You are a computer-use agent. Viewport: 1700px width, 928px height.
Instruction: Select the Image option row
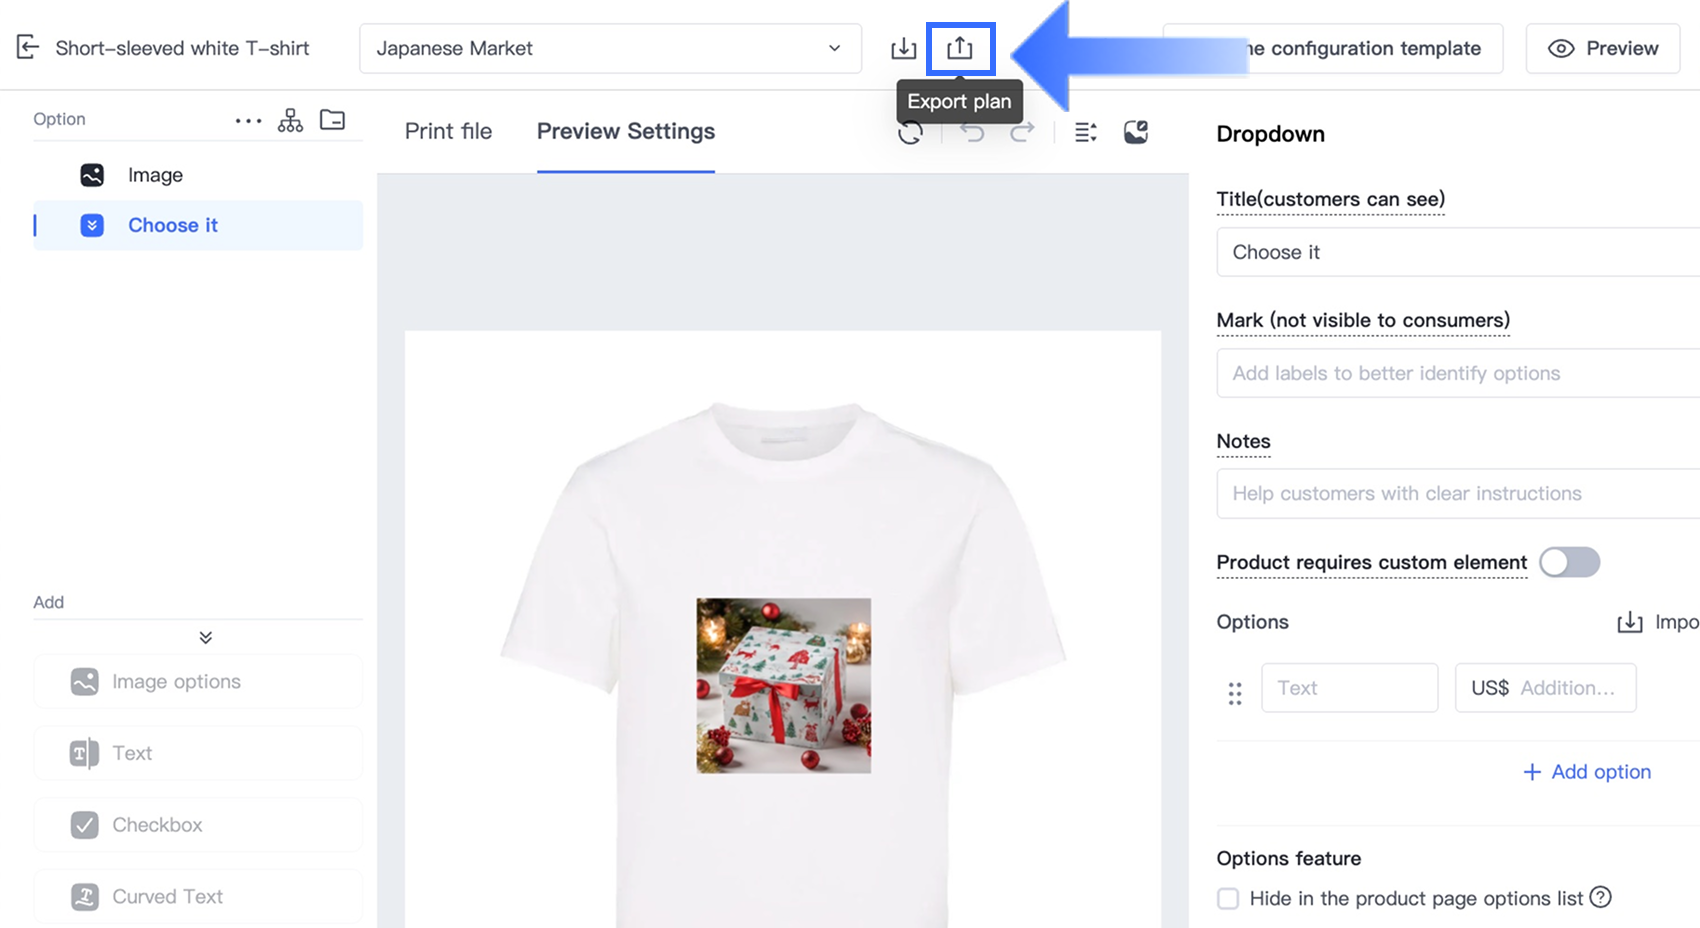click(x=198, y=175)
